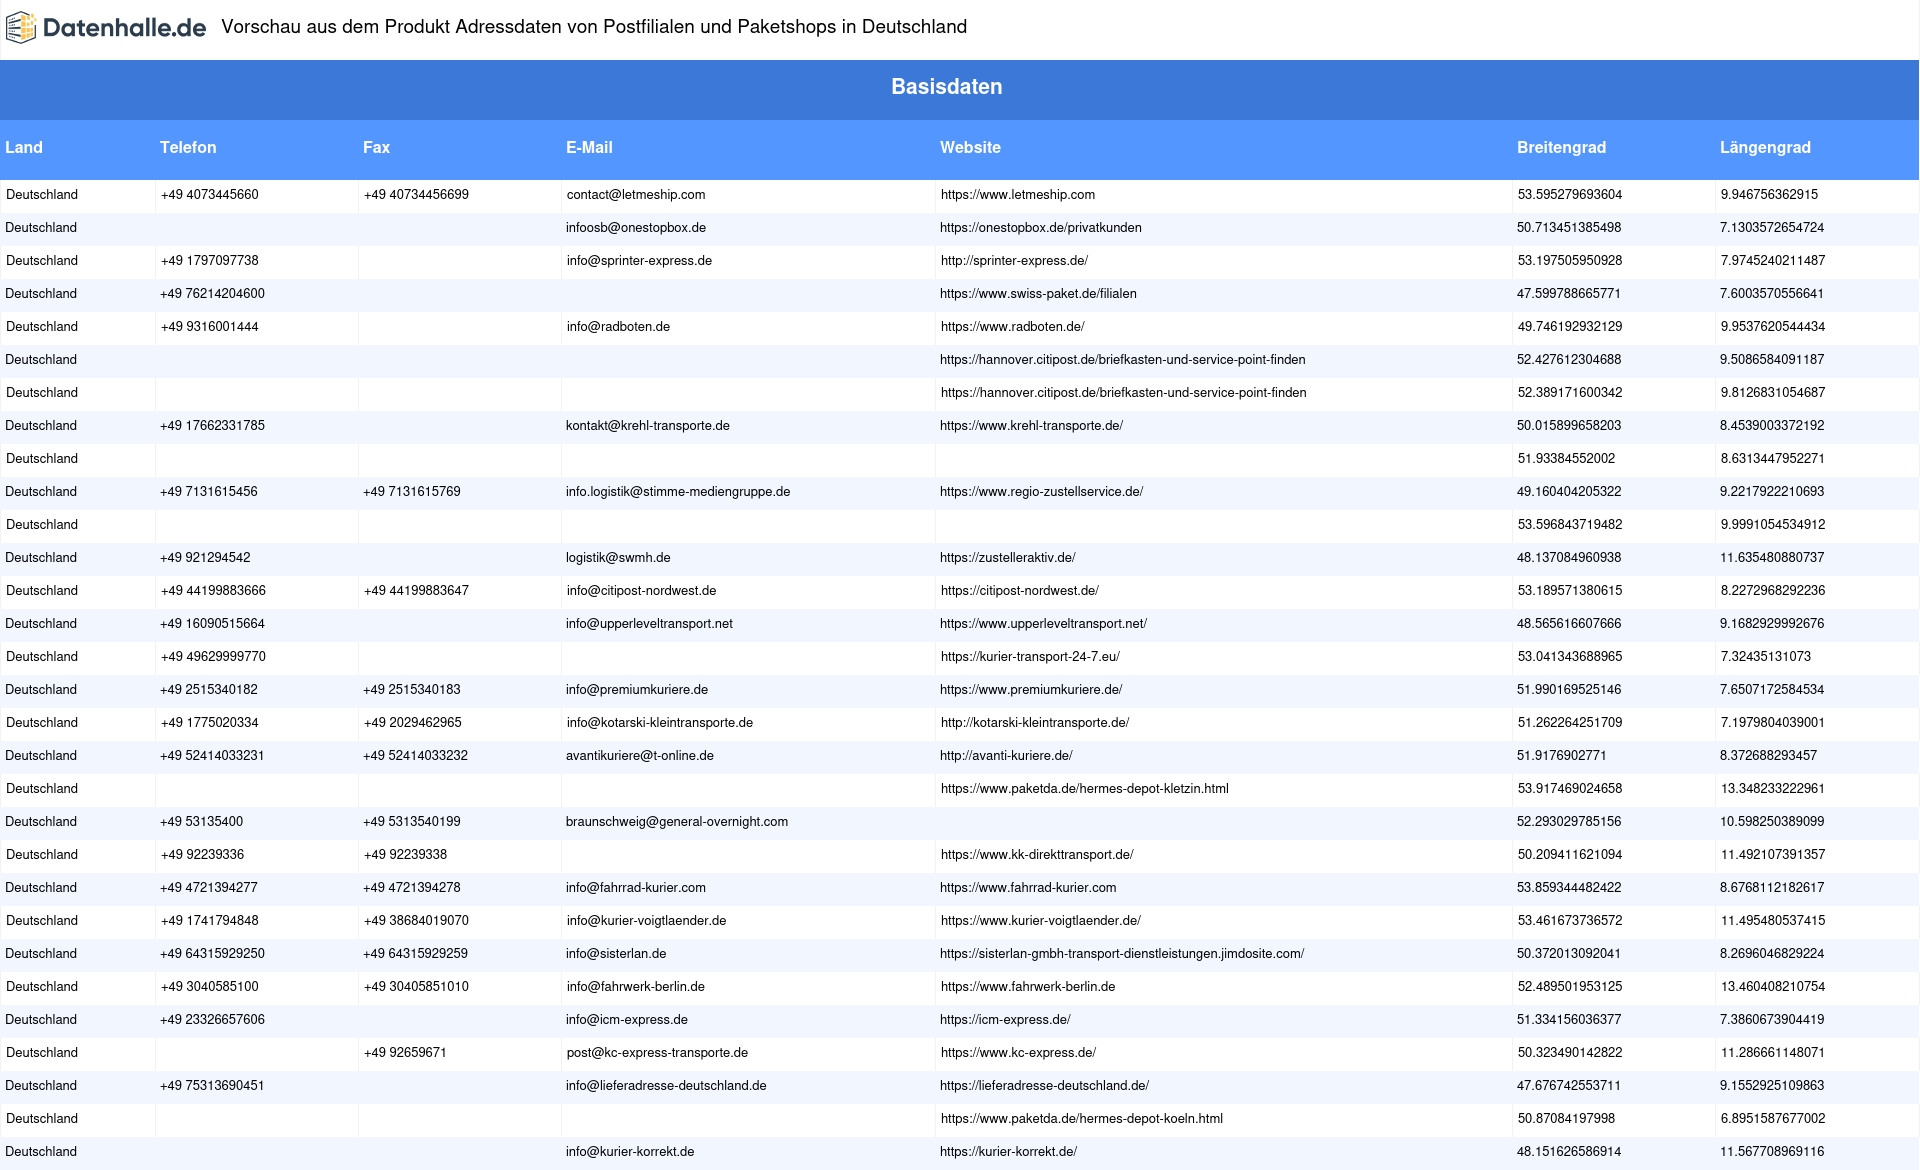The image size is (1920, 1170).
Task: Select the Telefon column header
Action: tap(188, 147)
